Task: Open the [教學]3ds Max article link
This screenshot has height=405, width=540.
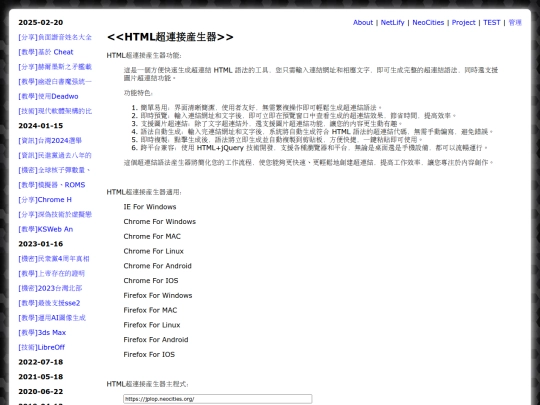Action: 42,333
